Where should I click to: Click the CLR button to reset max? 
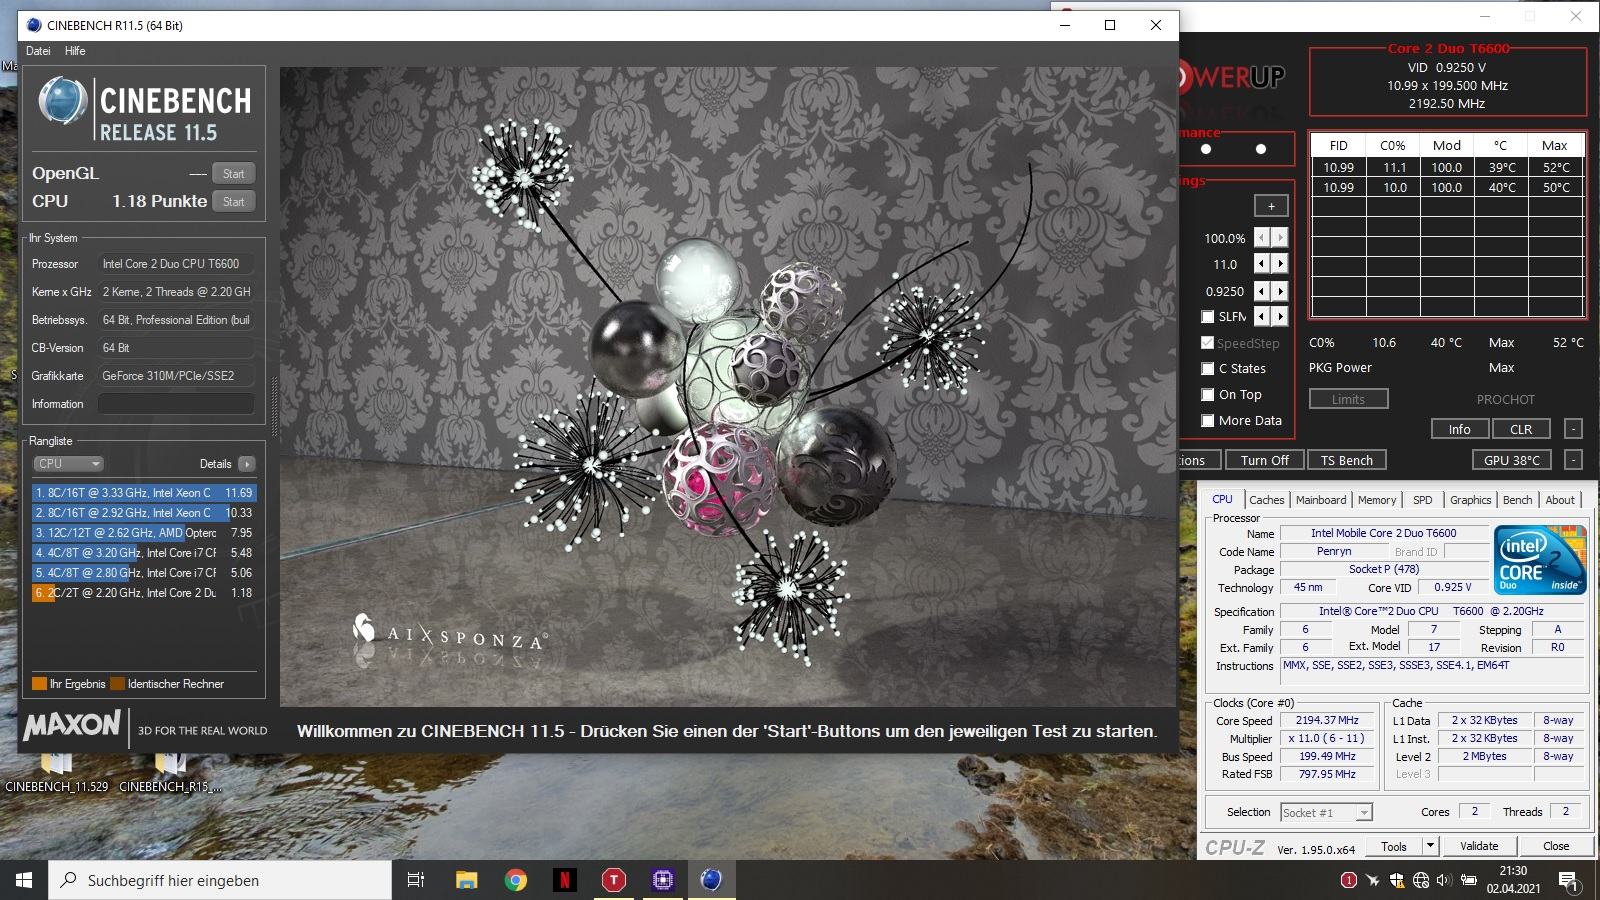point(1521,429)
